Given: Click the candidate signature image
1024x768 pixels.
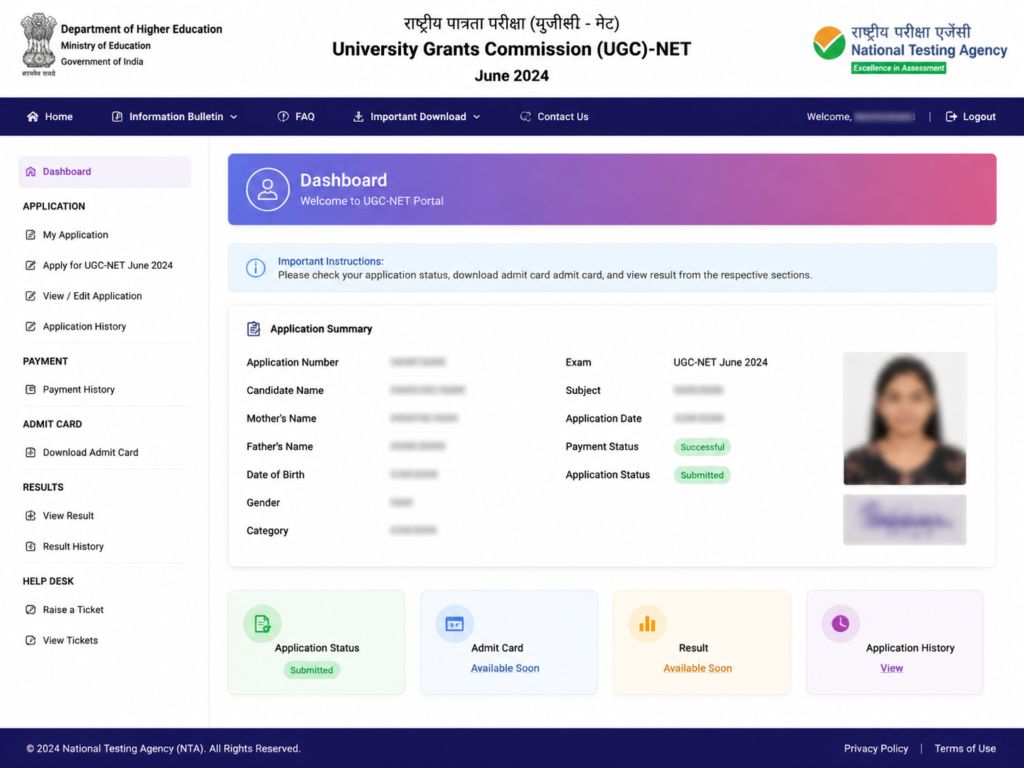Looking at the screenshot, I should click(904, 520).
